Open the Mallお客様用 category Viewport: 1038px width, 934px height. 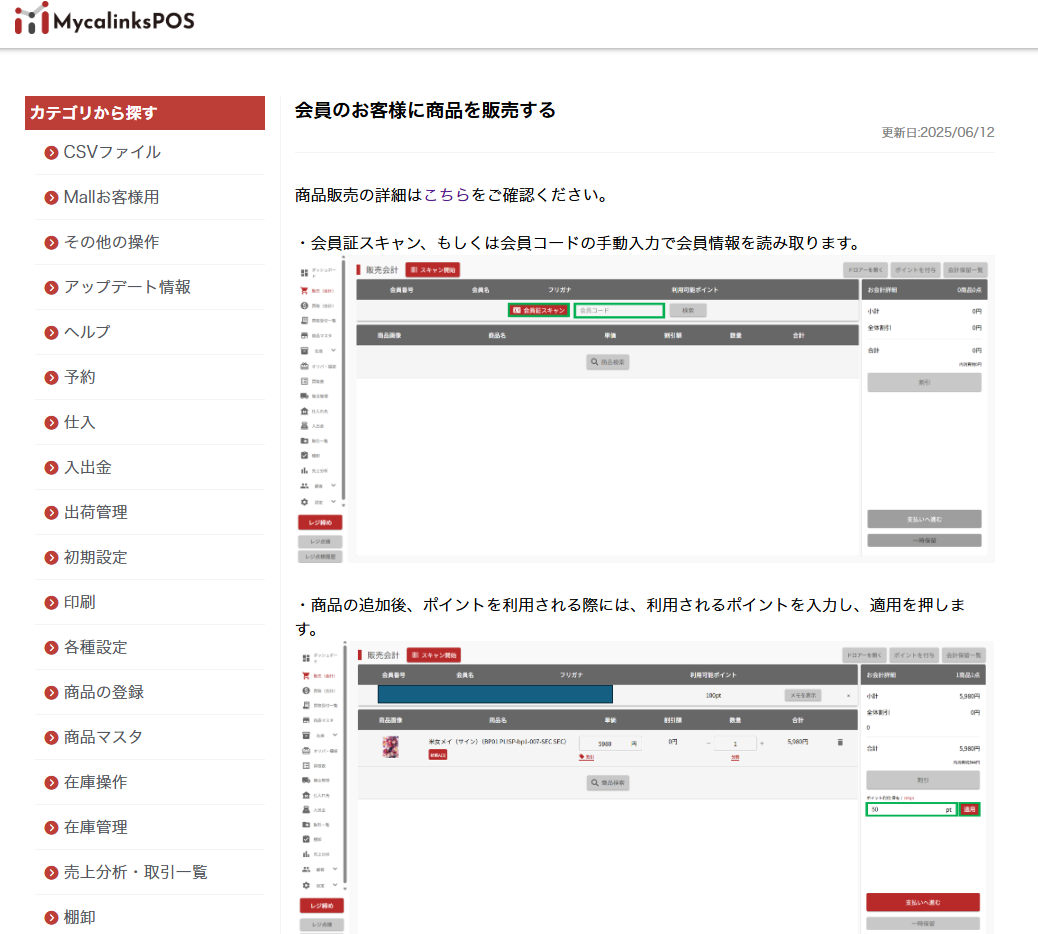click(x=111, y=198)
